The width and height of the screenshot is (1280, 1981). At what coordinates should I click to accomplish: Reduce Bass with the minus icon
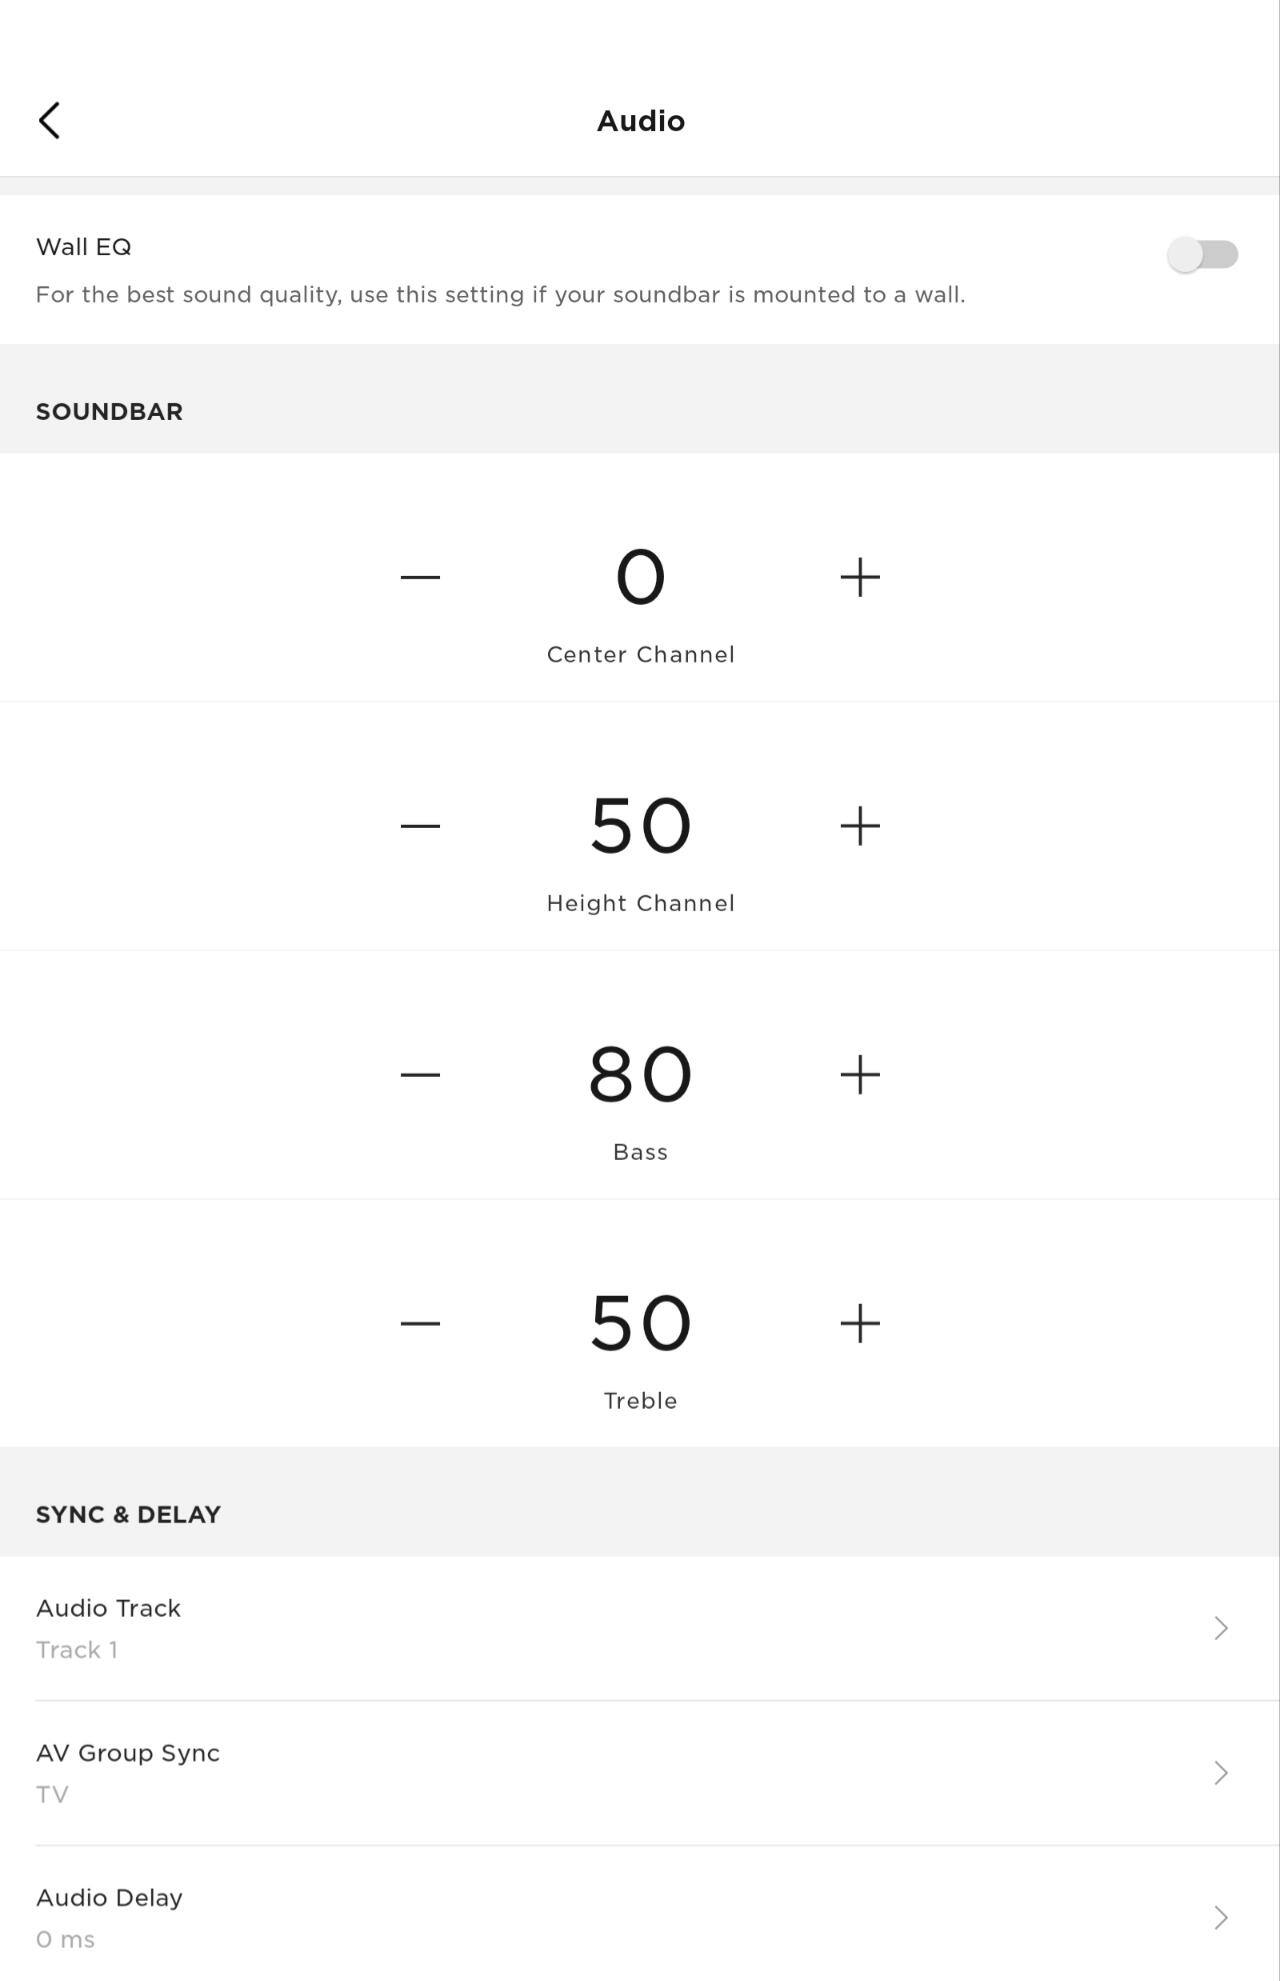coord(420,1075)
